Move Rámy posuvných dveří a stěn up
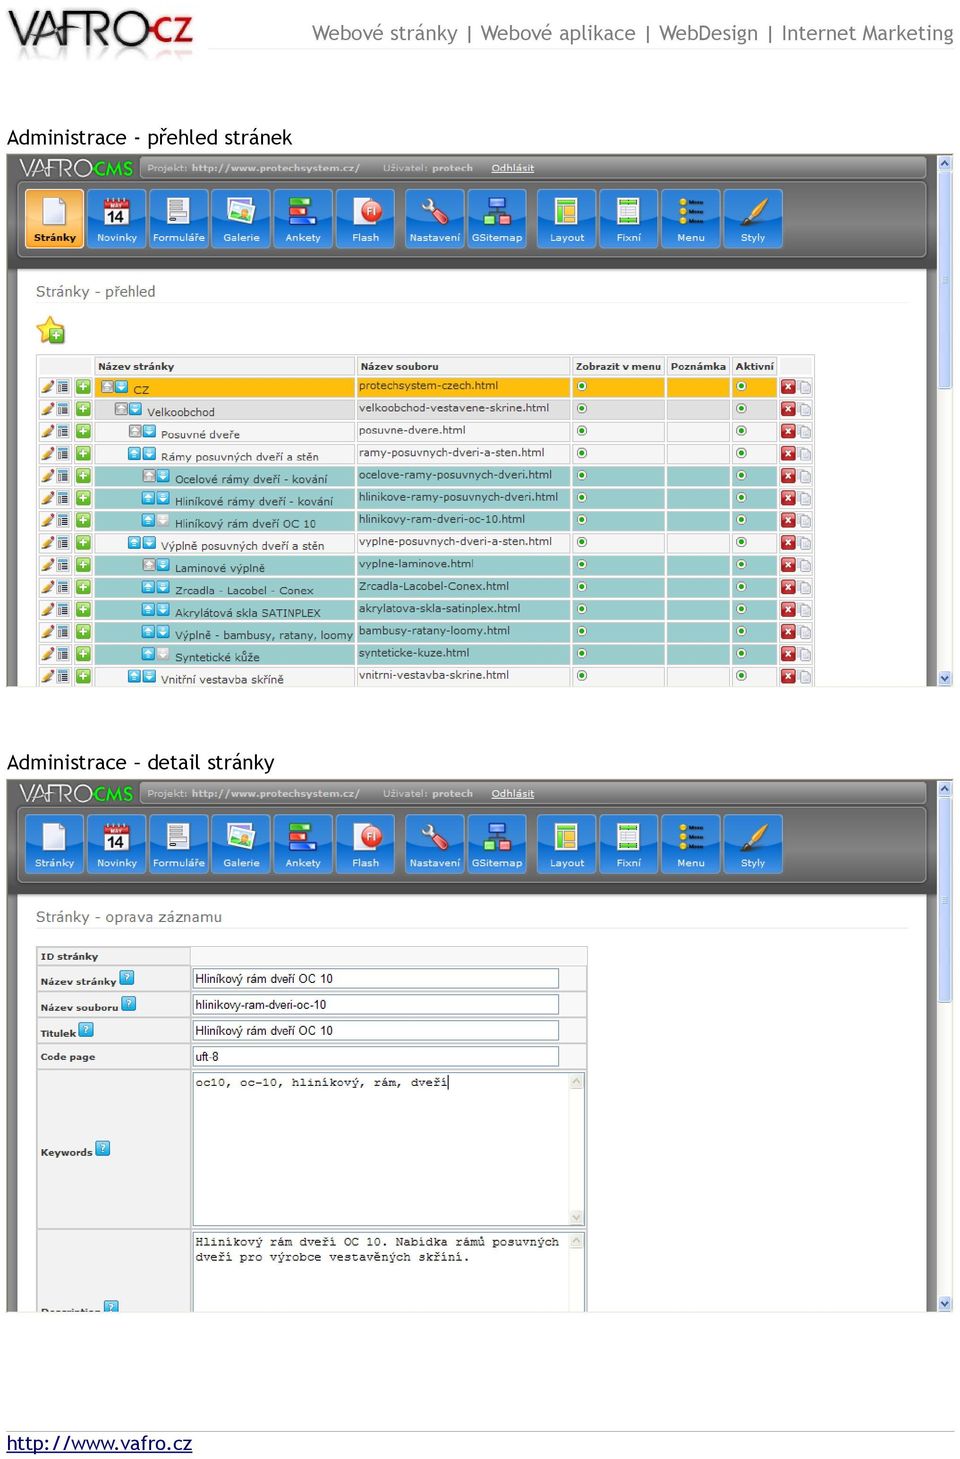The width and height of the screenshot is (960, 1459). coord(134,454)
